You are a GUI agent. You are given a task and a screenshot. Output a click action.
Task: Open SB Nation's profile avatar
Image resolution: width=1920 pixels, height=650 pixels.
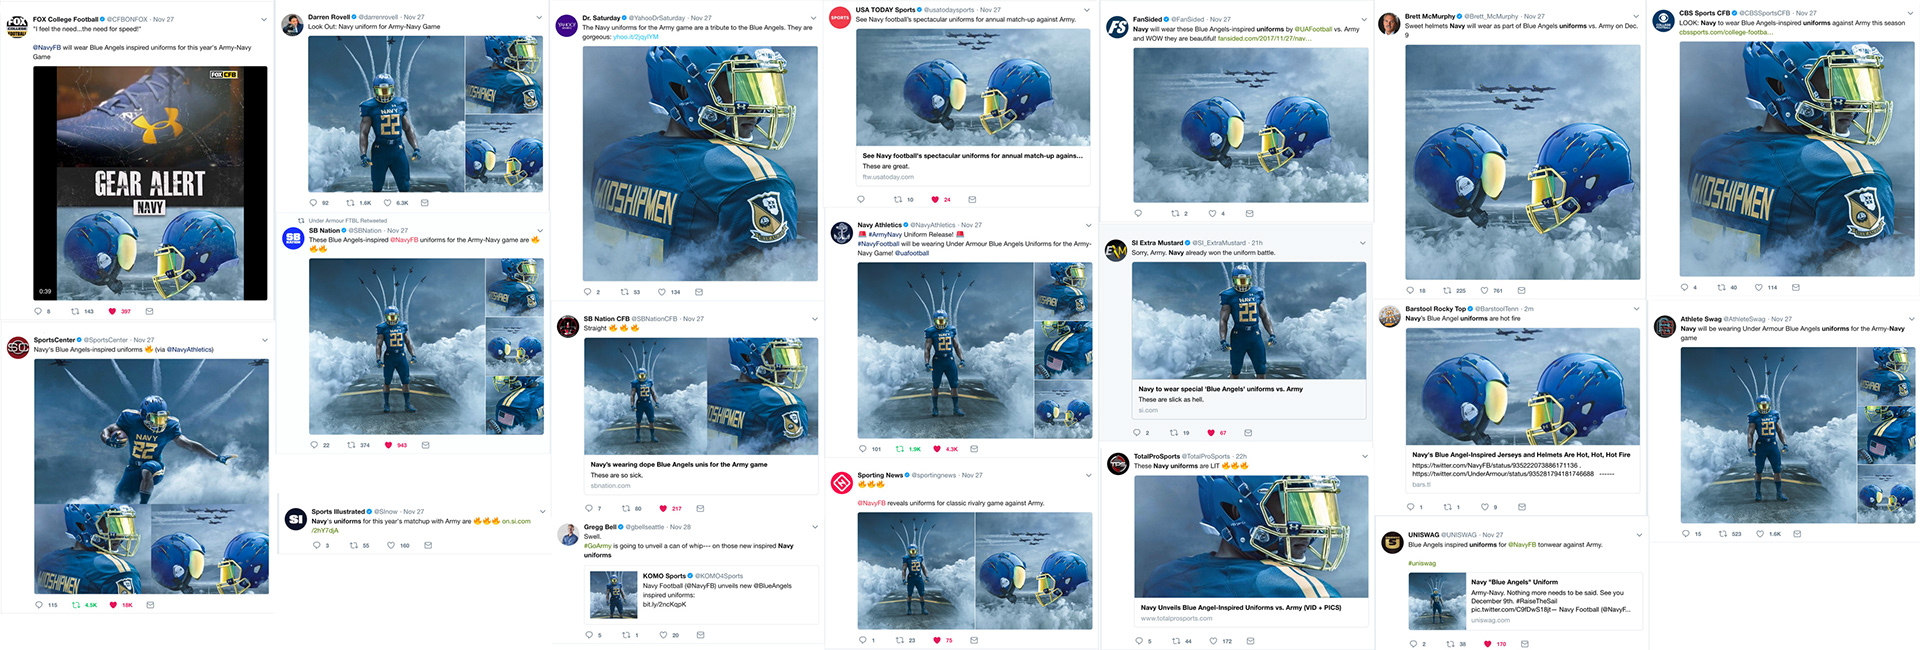[293, 238]
